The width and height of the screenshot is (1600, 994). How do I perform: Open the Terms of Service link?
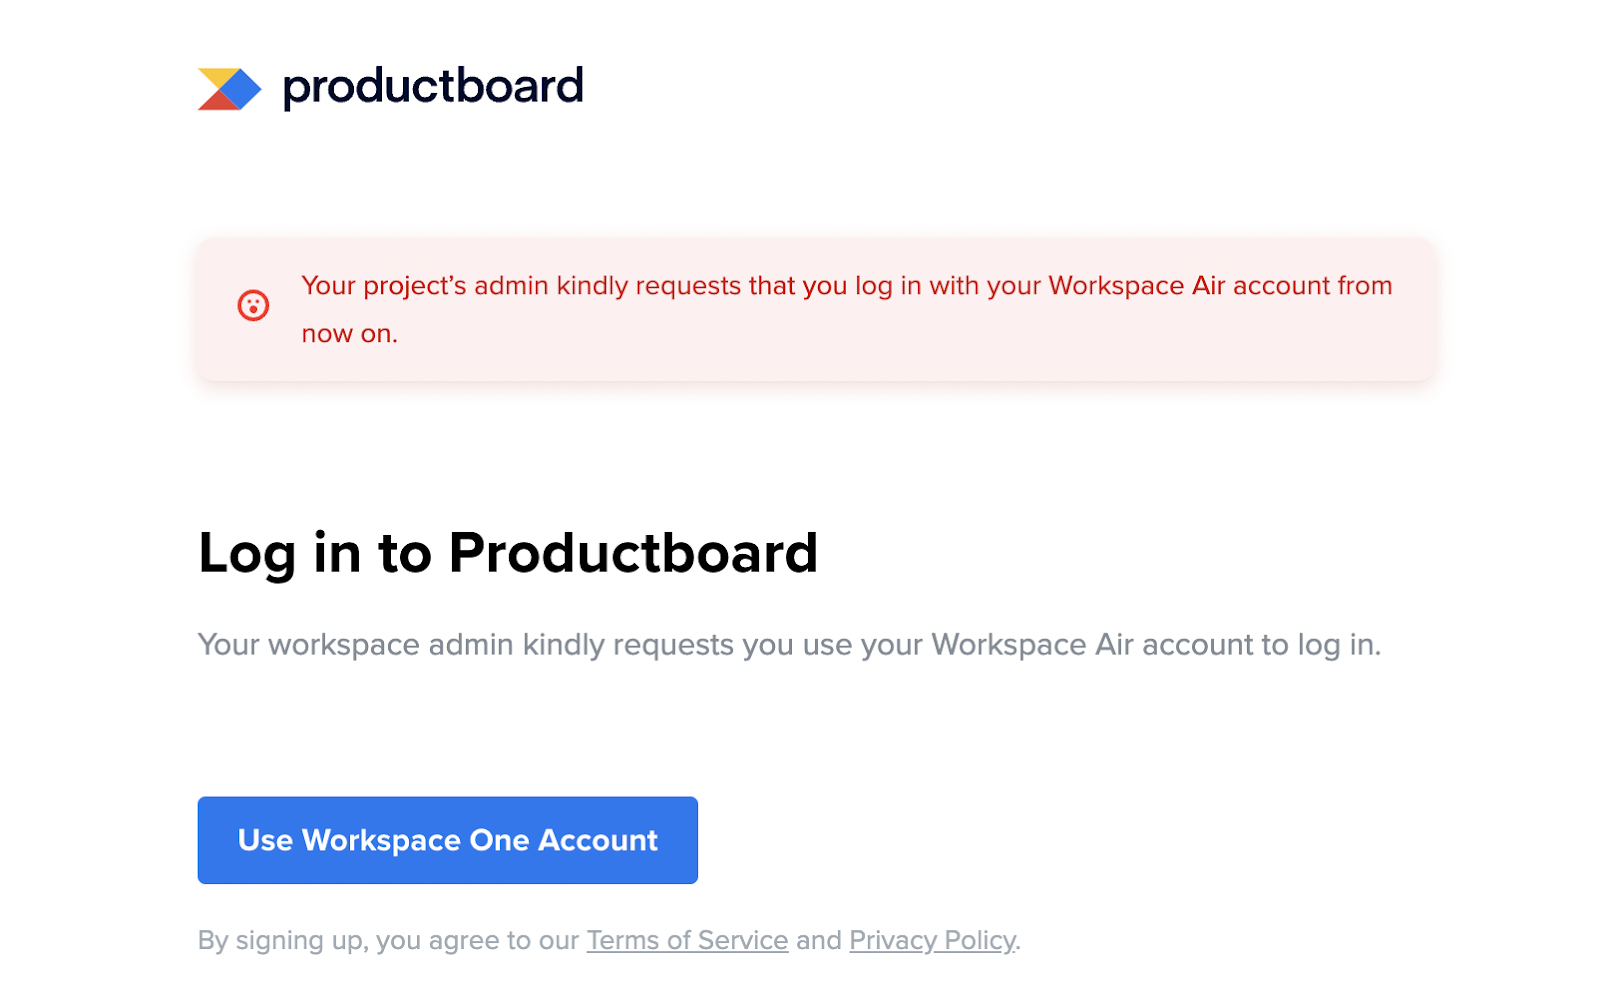pyautogui.click(x=687, y=940)
